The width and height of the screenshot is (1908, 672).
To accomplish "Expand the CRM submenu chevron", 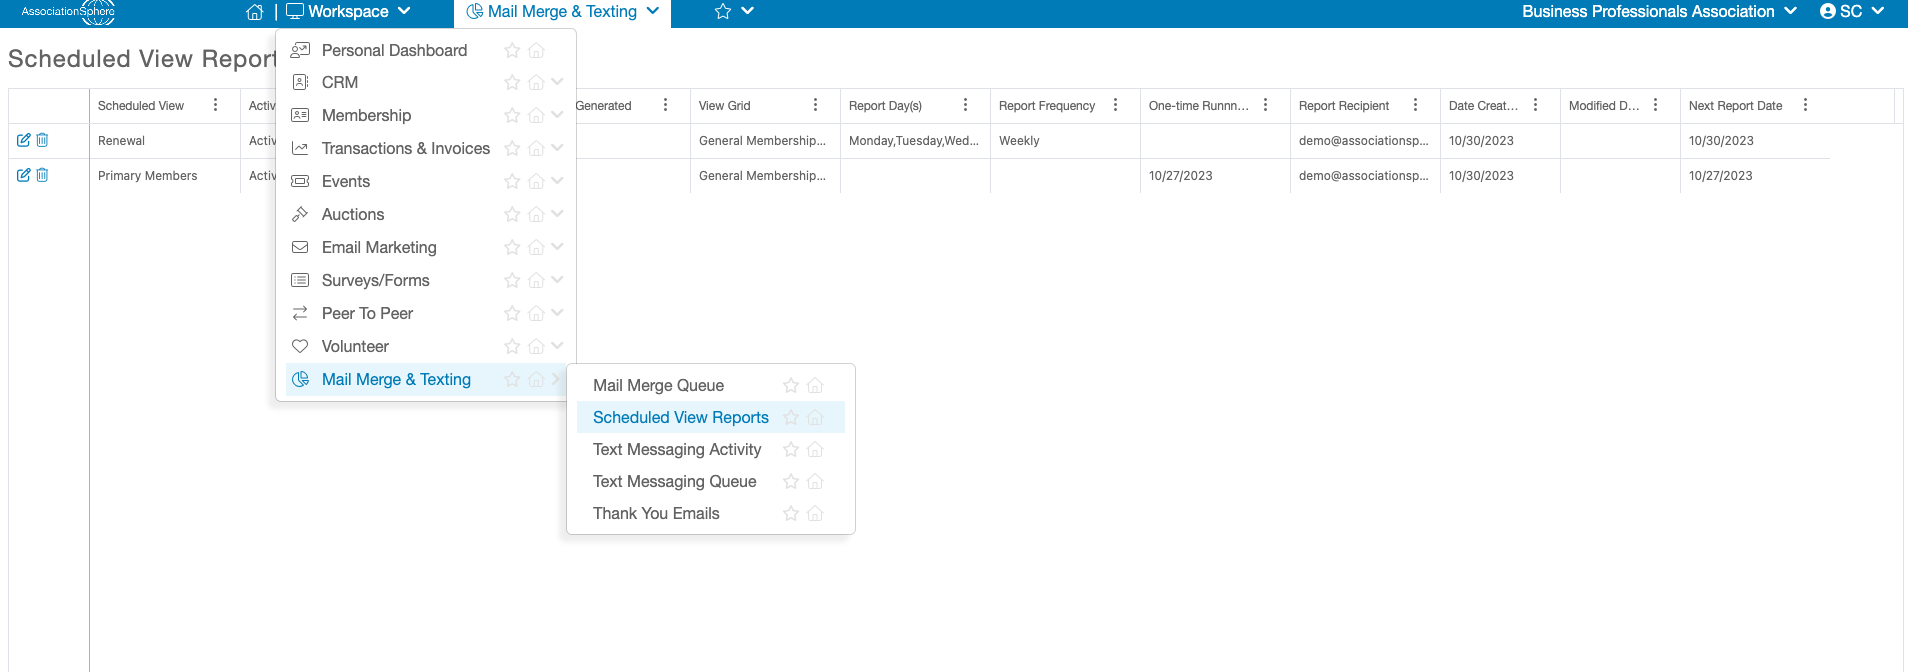I will 557,82.
